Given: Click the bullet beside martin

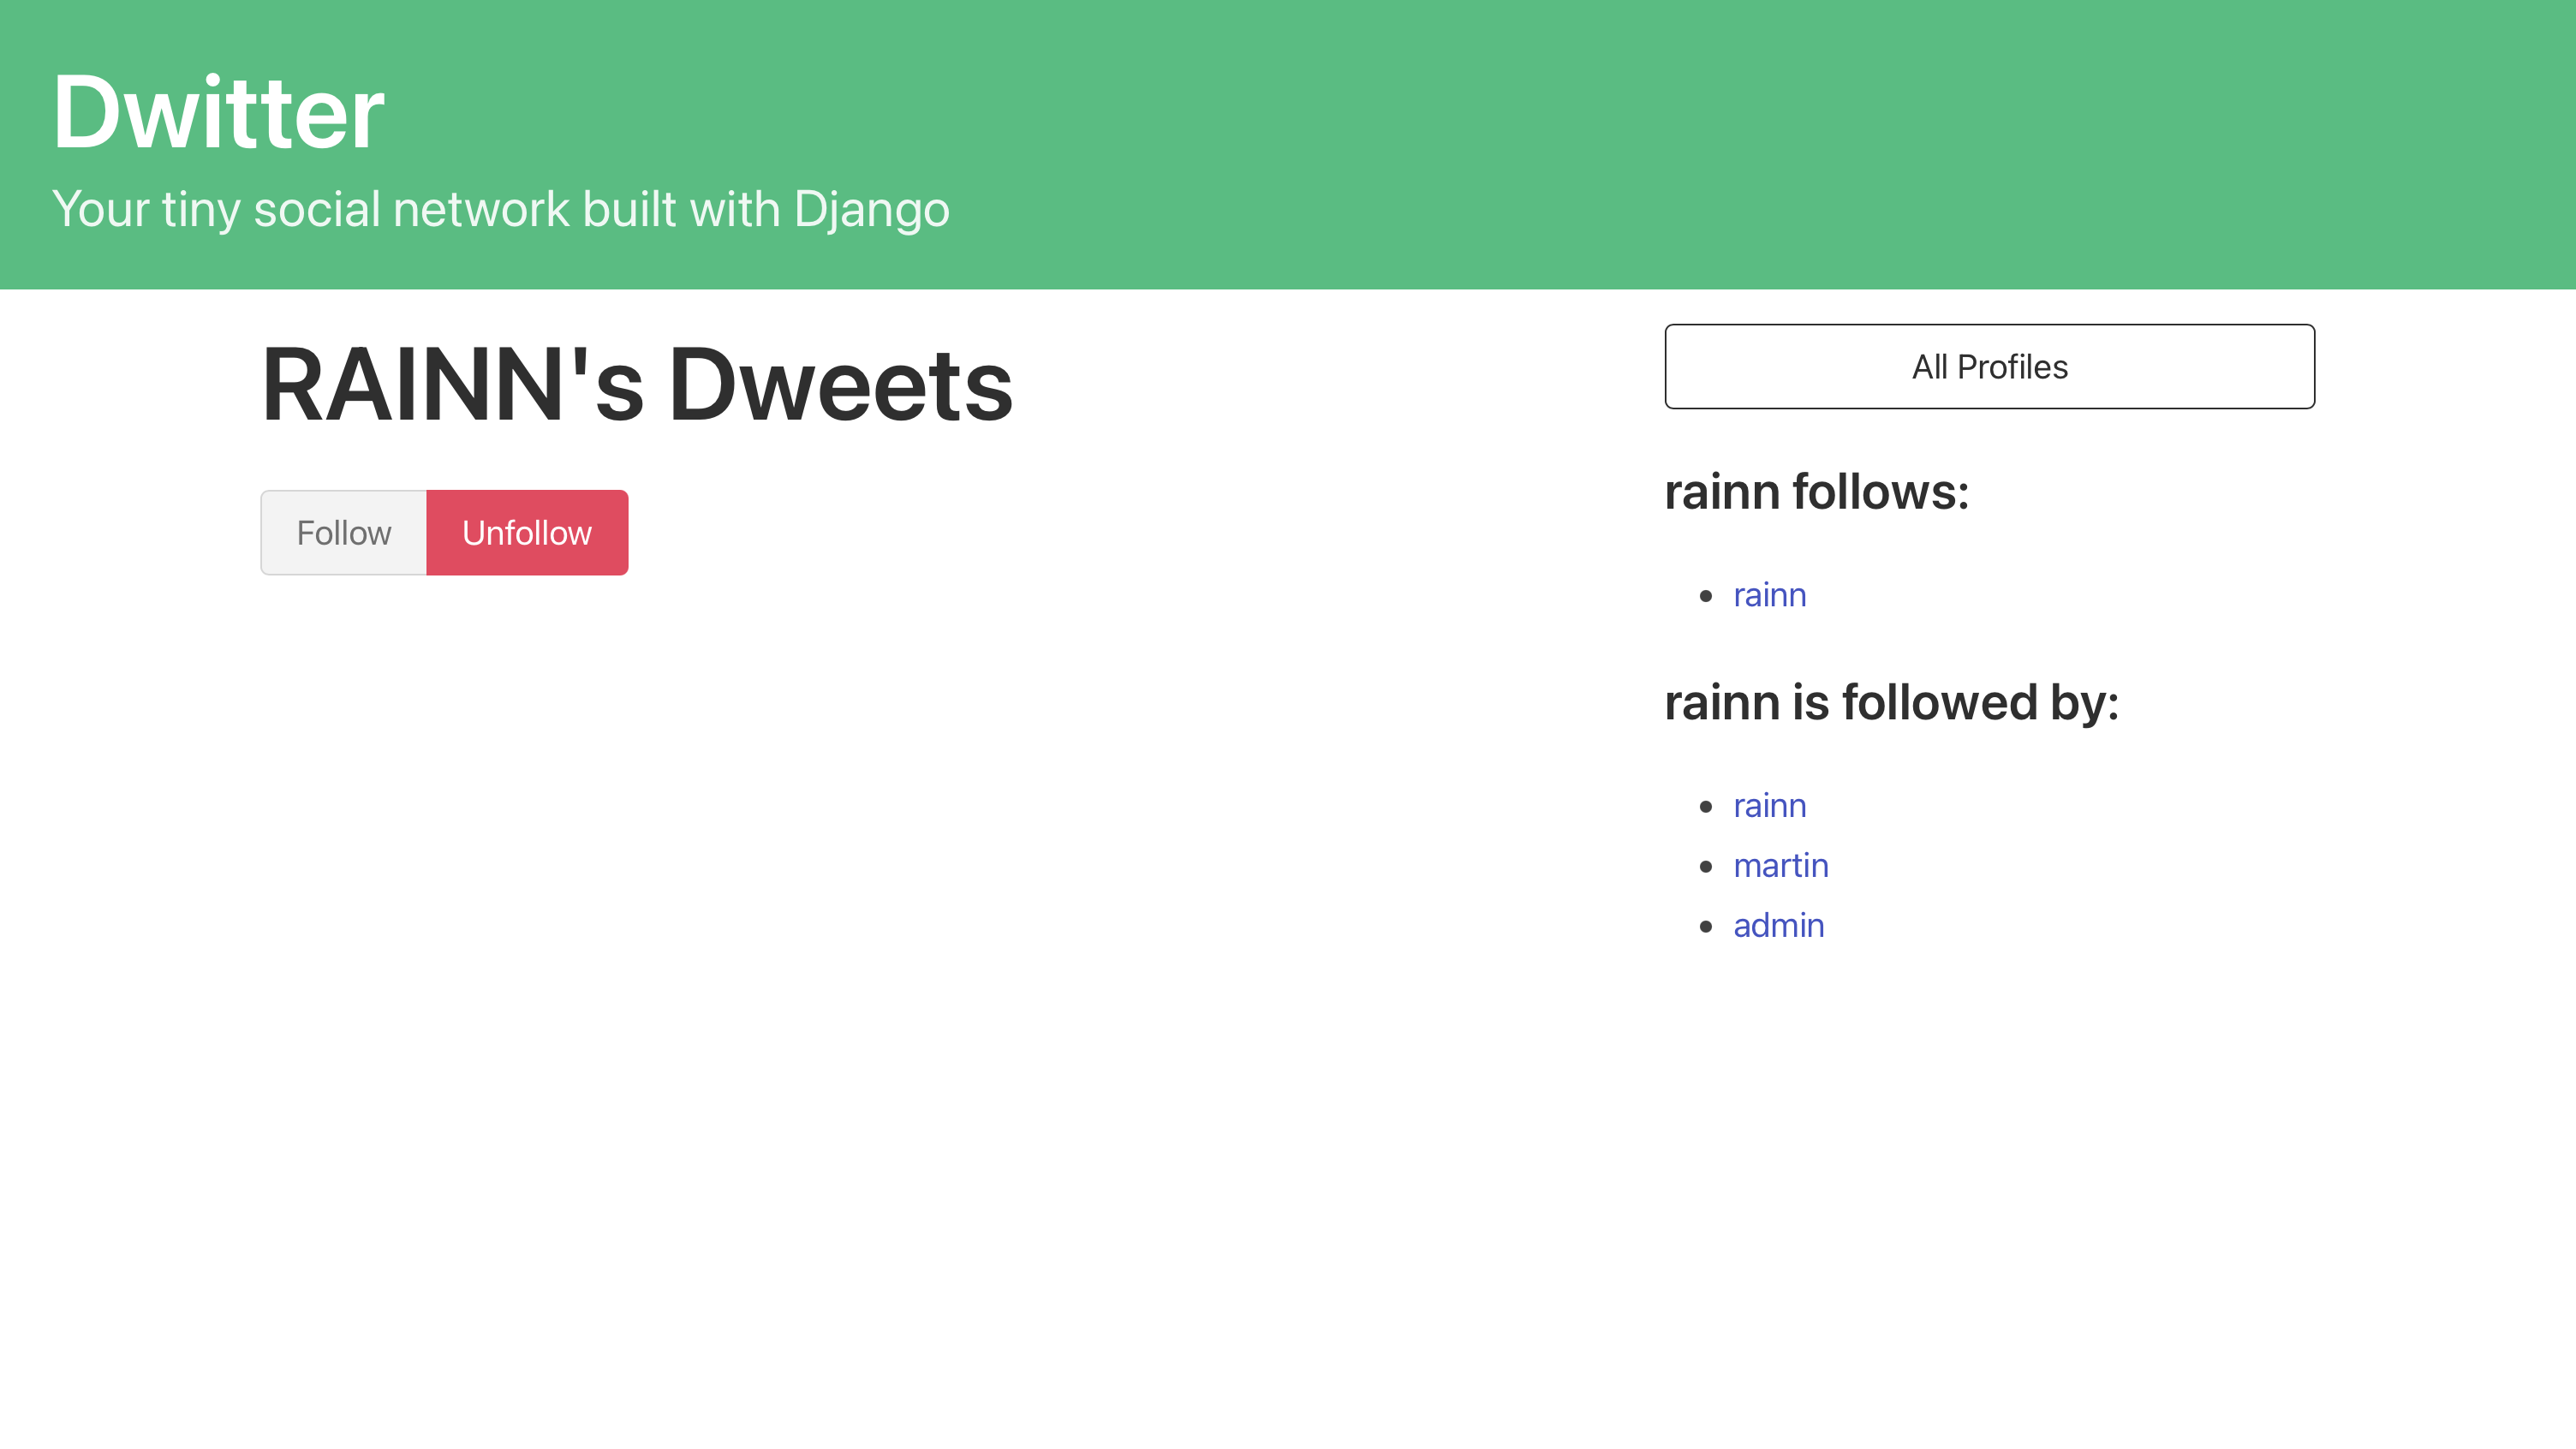Looking at the screenshot, I should 1706,865.
